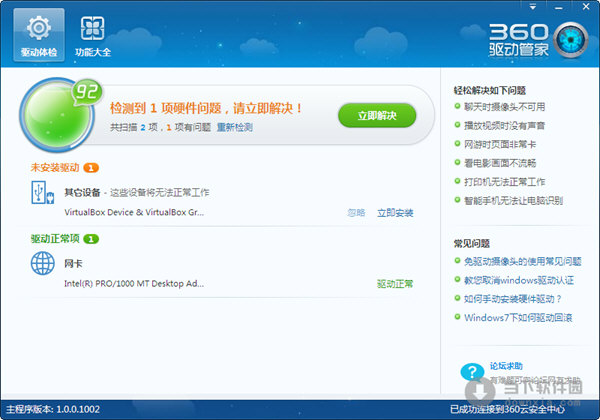
Task: Click the 网卡 device label
Action: [x=73, y=264]
